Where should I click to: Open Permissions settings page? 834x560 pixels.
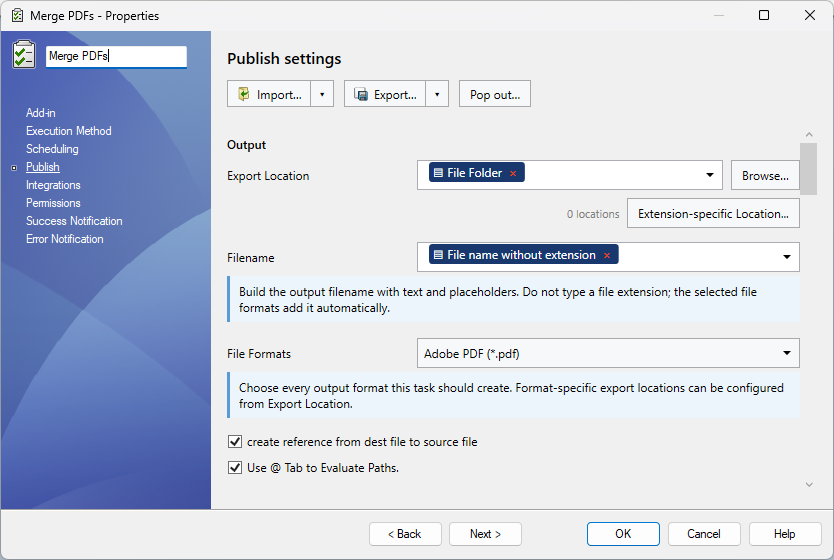tap(53, 203)
